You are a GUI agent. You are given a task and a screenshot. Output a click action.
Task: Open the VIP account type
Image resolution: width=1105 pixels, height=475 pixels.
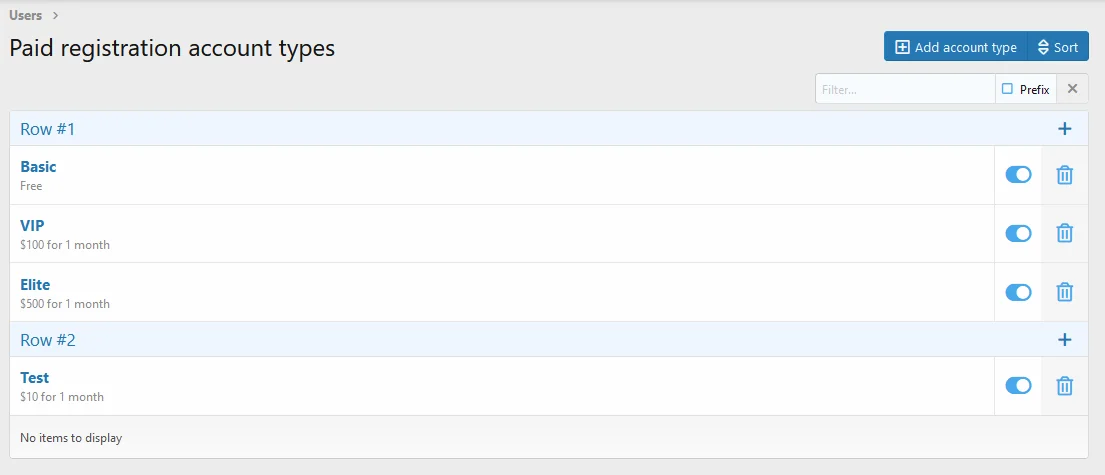click(32, 226)
